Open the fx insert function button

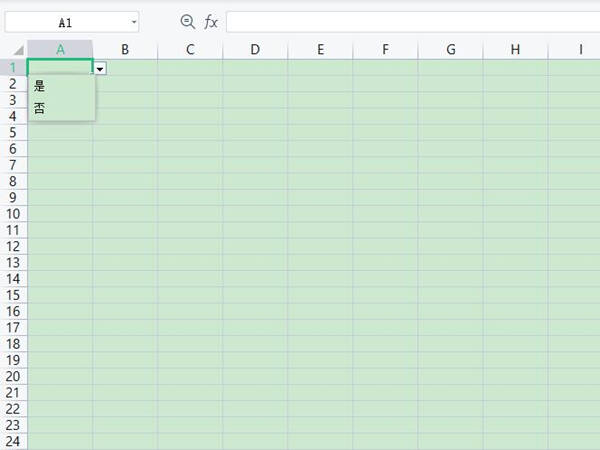(x=211, y=22)
